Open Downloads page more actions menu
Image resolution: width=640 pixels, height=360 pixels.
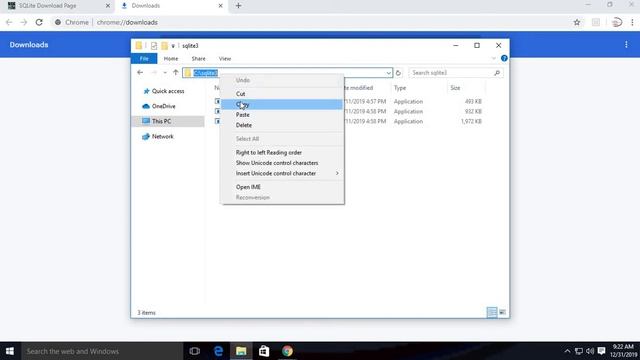click(626, 44)
